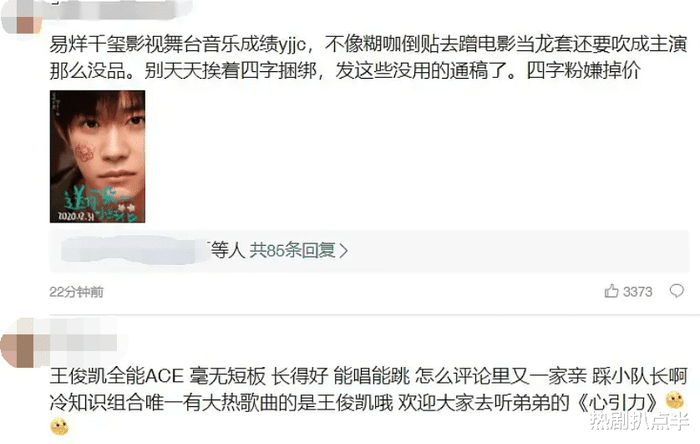Like the comment with 3373 likes
700x444 pixels.
pyautogui.click(x=612, y=291)
